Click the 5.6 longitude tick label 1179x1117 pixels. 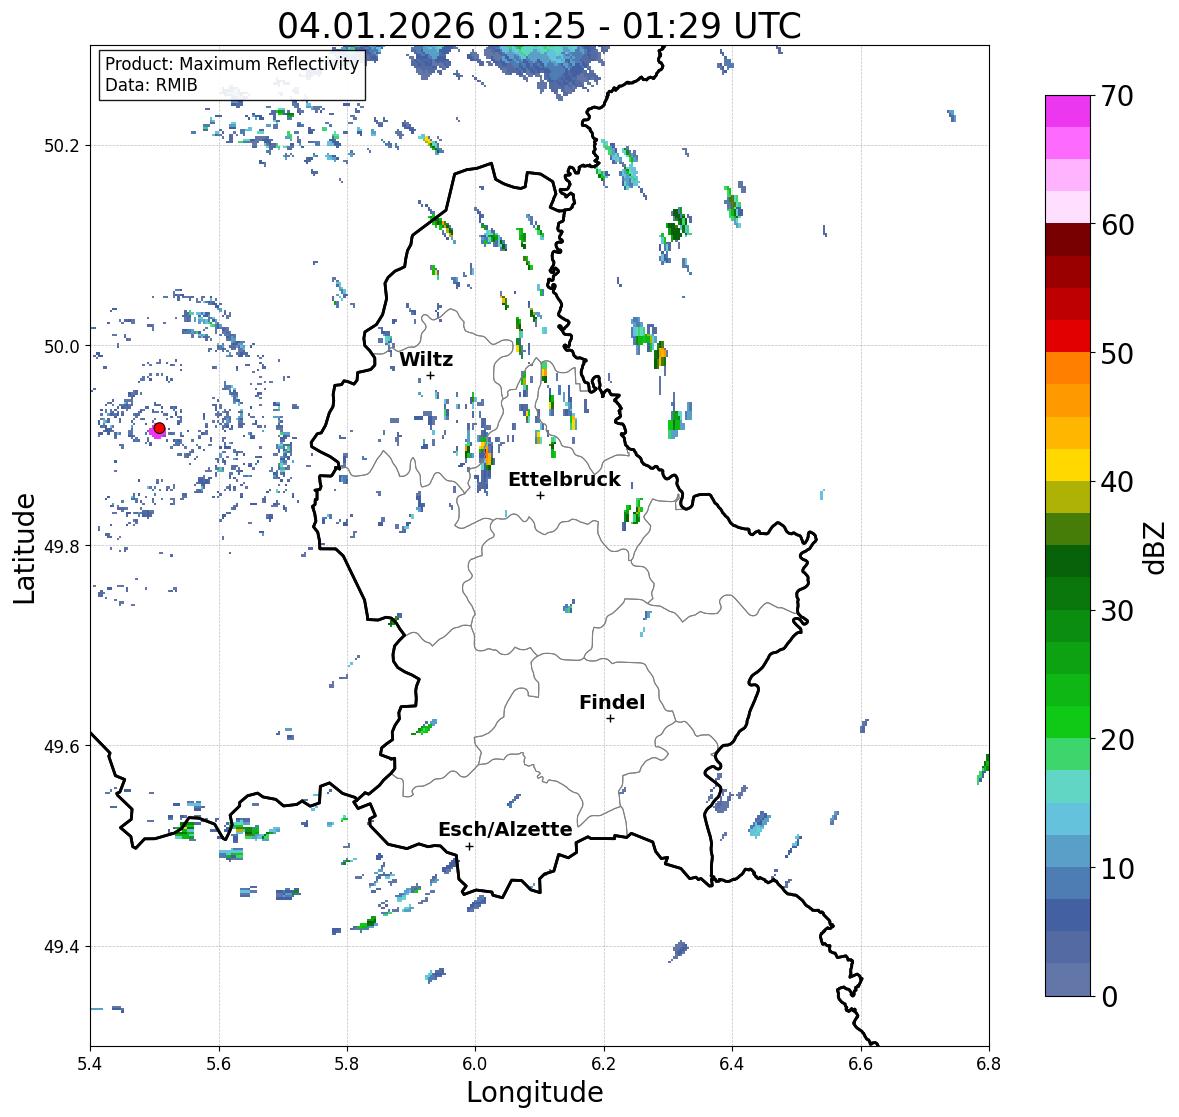click(219, 1063)
